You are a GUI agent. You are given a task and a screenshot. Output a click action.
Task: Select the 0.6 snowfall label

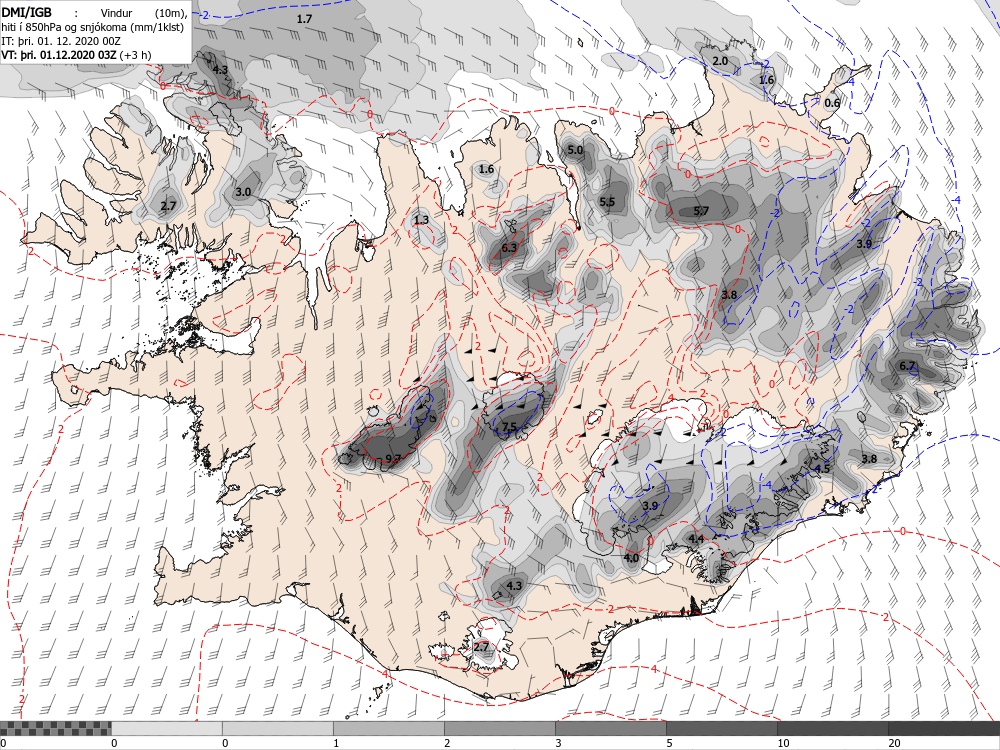coord(832,103)
